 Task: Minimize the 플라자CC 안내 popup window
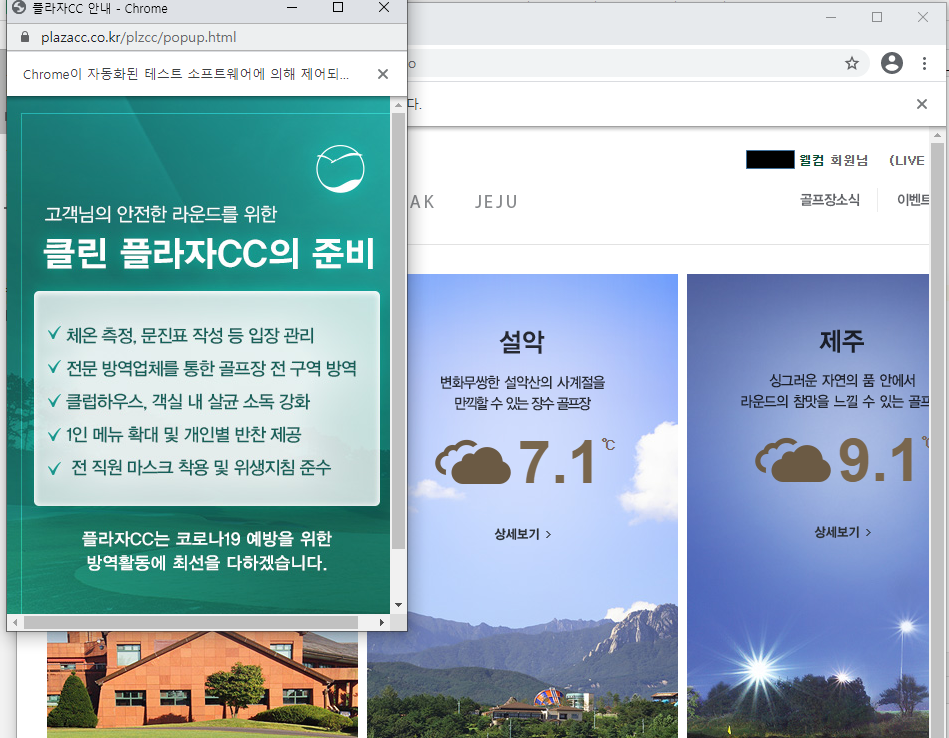click(292, 8)
